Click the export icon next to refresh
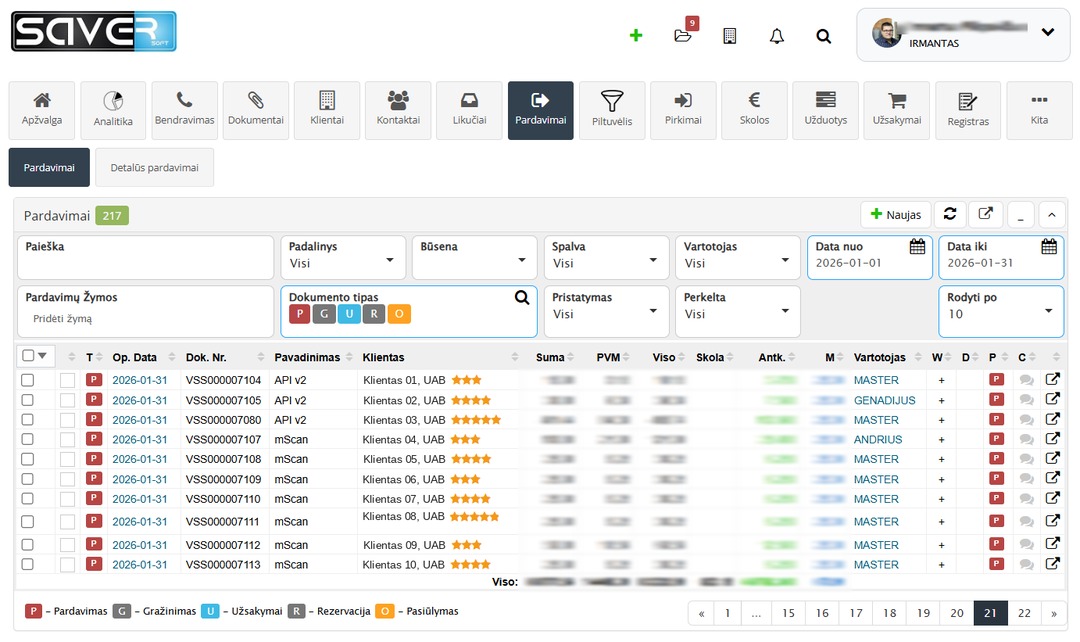Viewport: 1080px width, 642px height. tap(986, 214)
